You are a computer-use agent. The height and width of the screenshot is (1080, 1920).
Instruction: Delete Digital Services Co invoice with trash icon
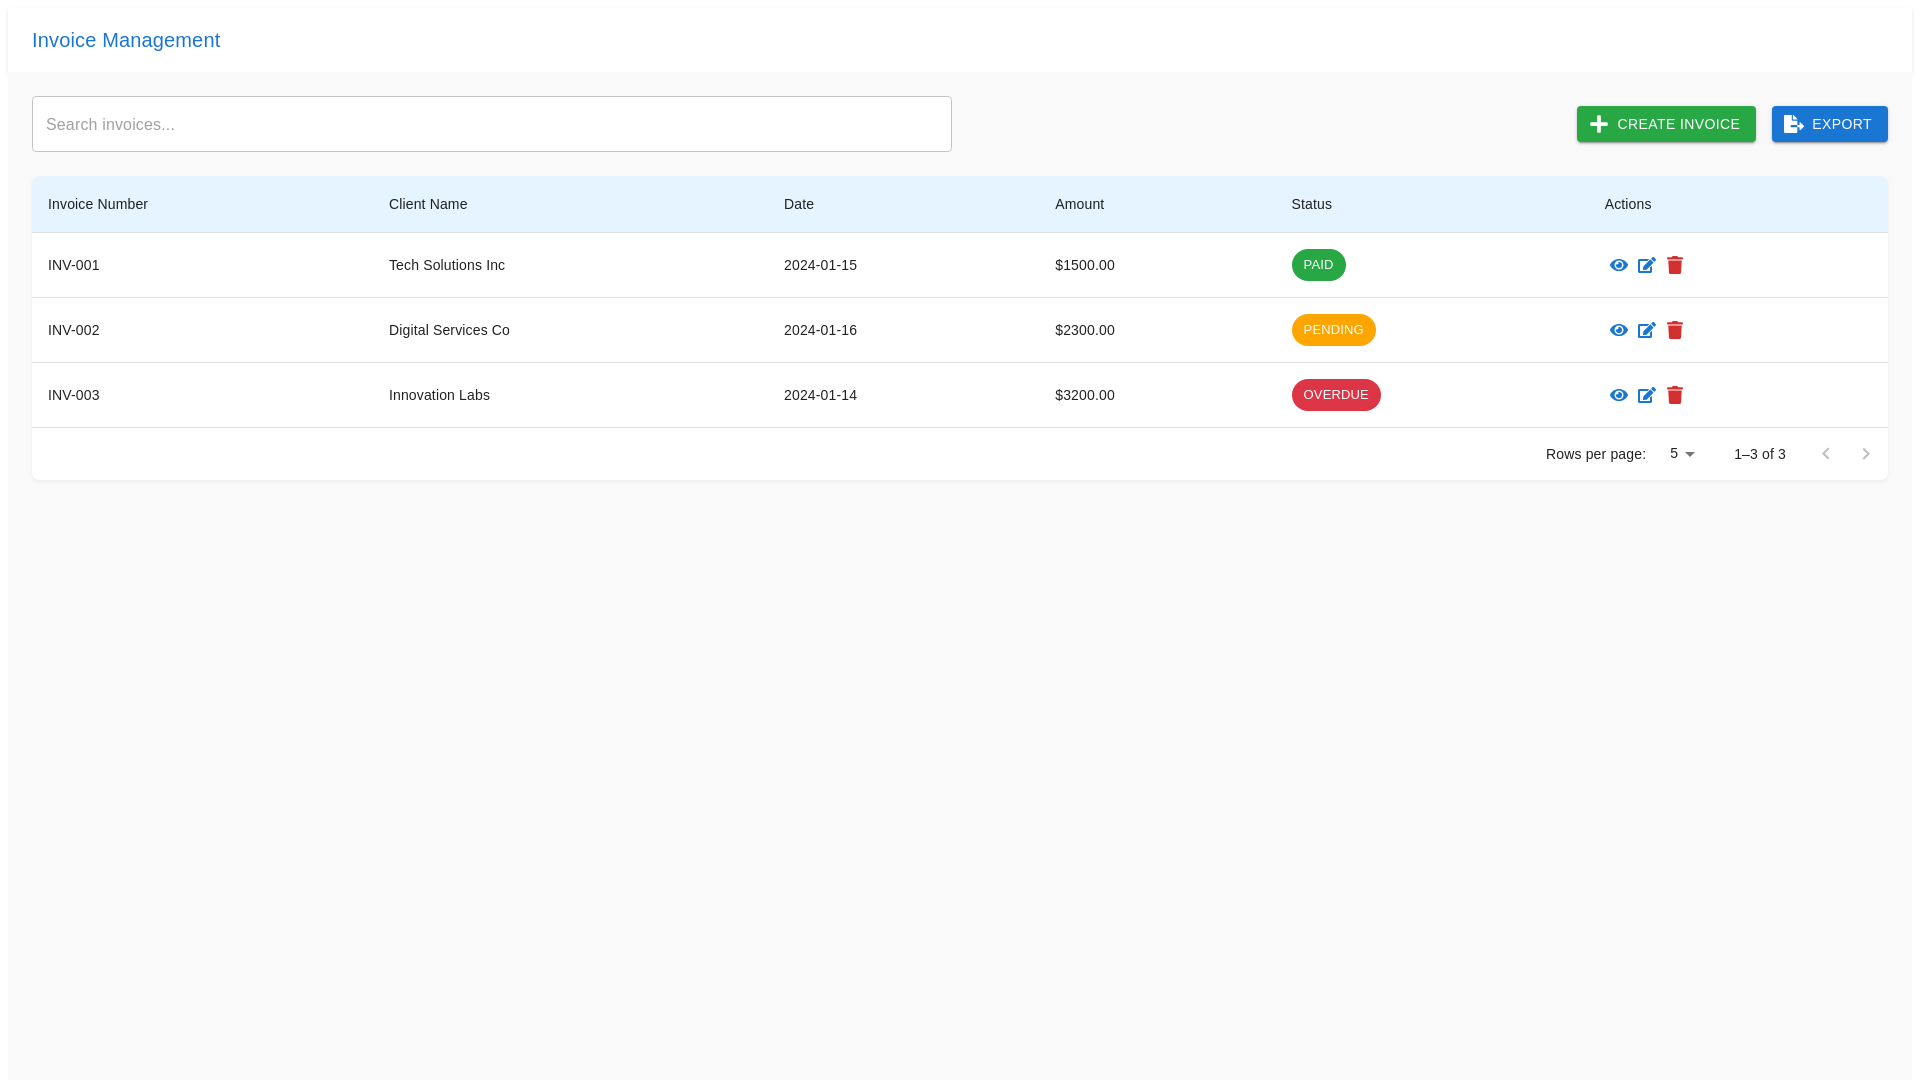(1675, 330)
